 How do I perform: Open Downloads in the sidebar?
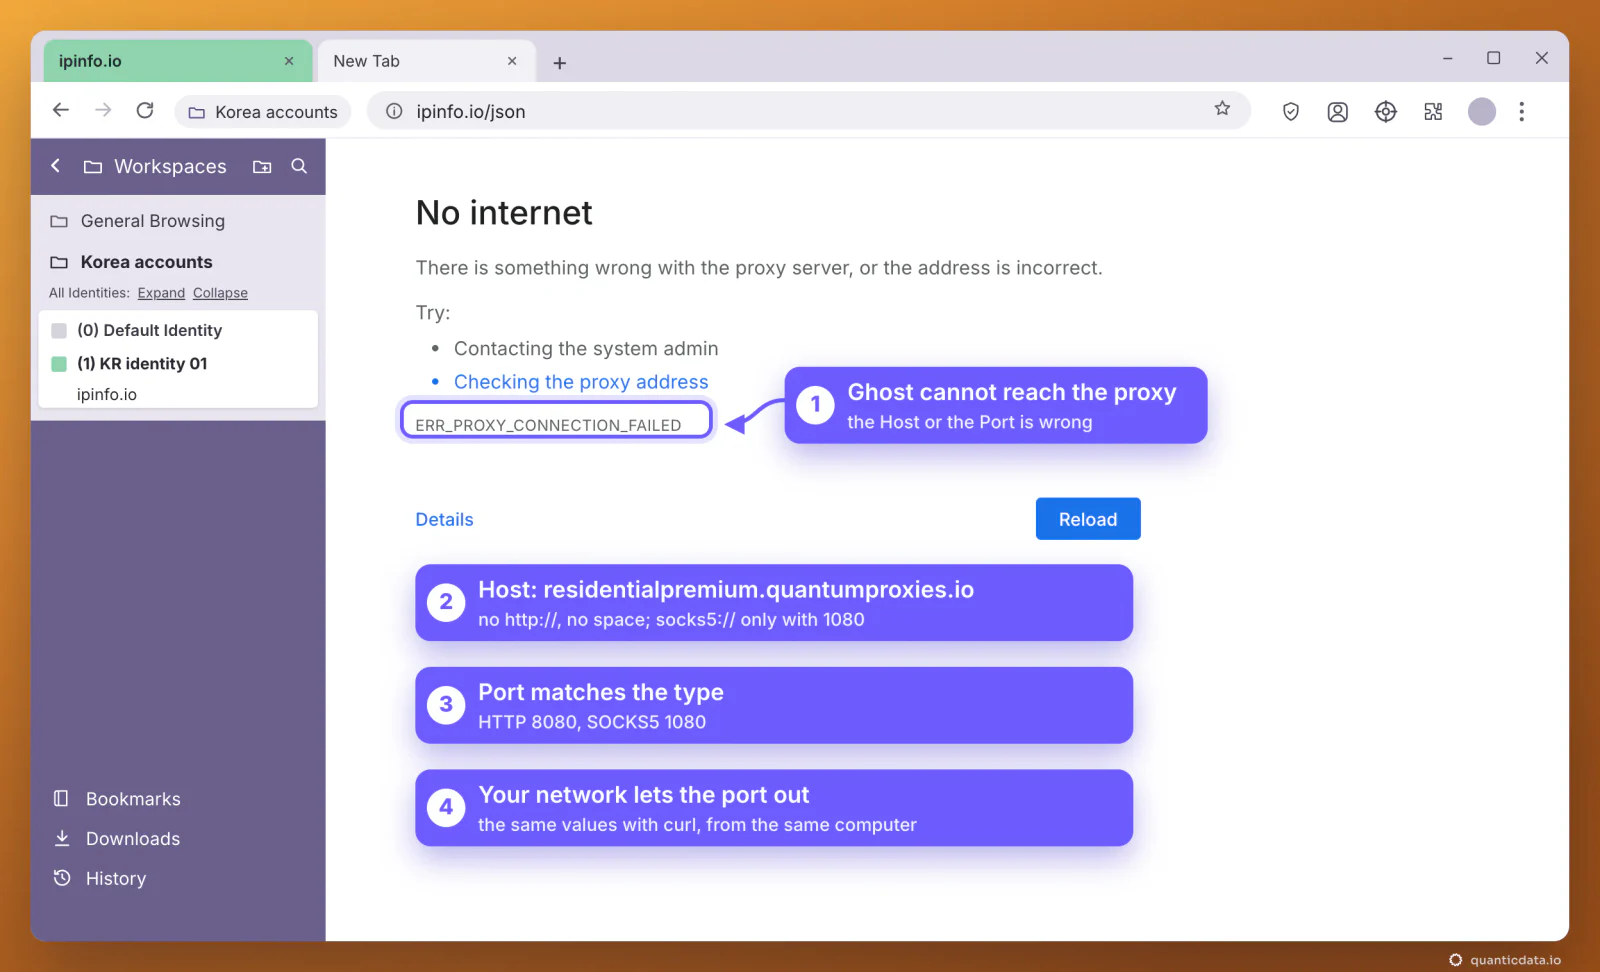(x=118, y=839)
